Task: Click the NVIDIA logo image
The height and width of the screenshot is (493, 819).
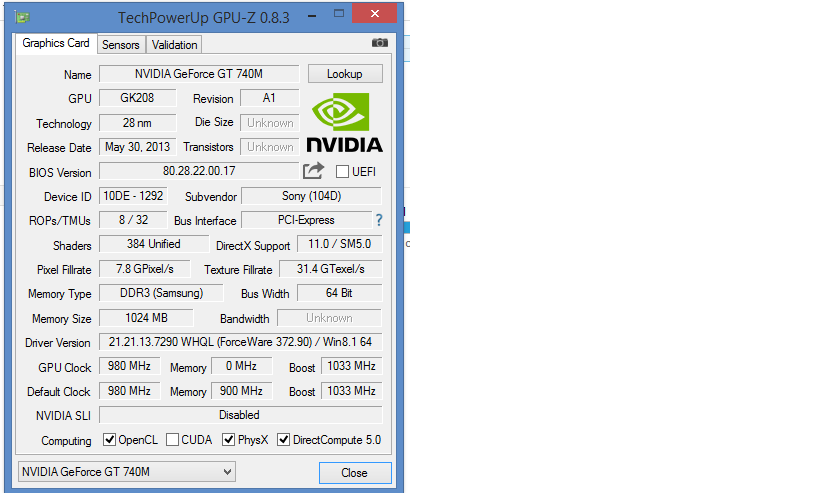Action: point(344,122)
